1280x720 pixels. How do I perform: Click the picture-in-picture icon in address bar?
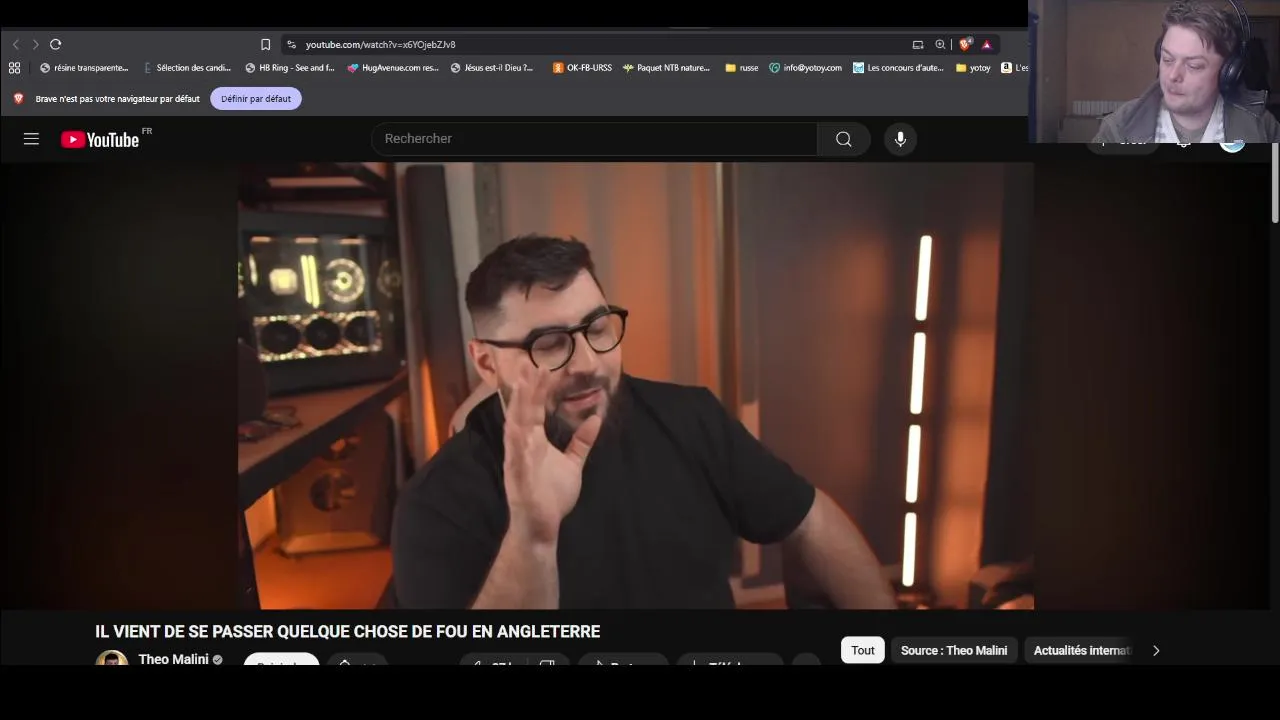(917, 44)
